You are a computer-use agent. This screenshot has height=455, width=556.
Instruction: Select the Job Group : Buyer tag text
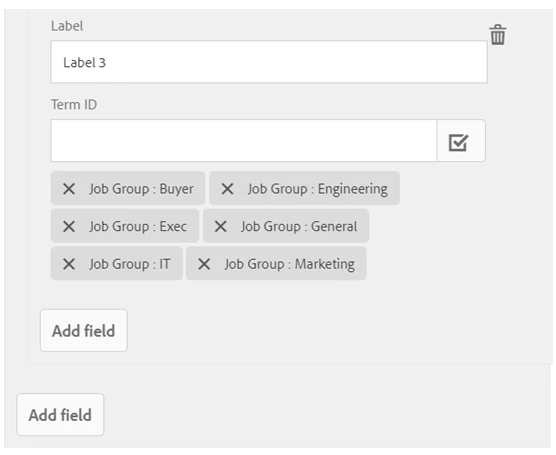141,189
